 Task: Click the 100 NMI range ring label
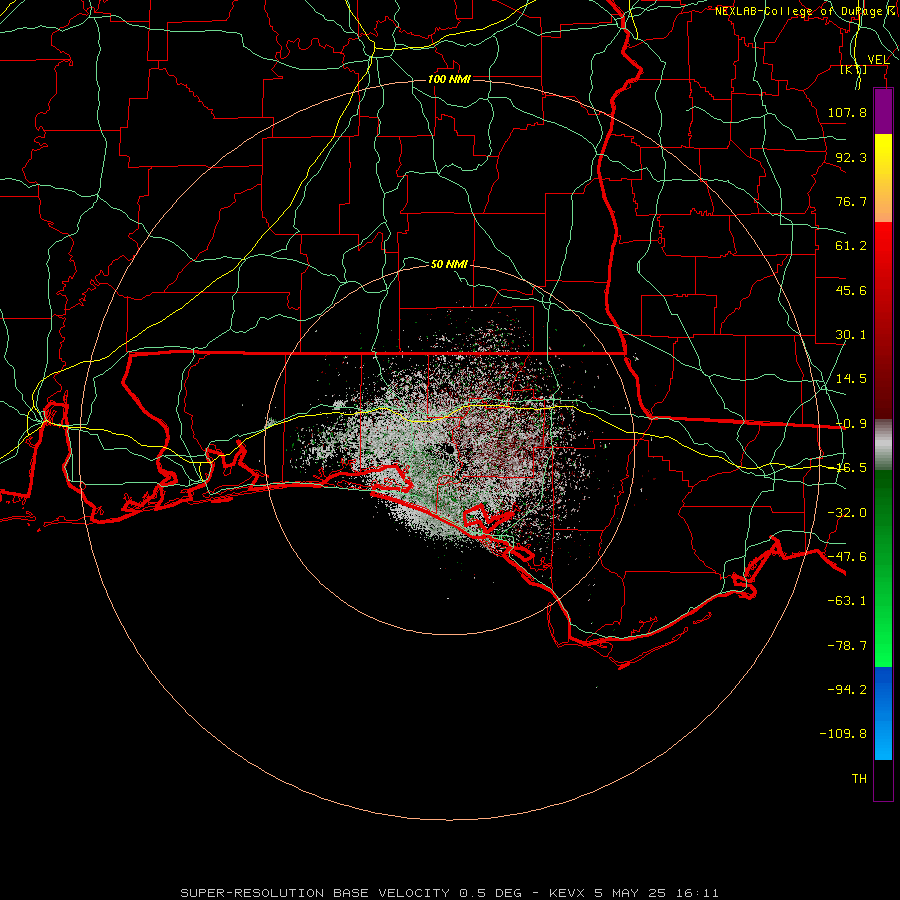click(x=449, y=79)
